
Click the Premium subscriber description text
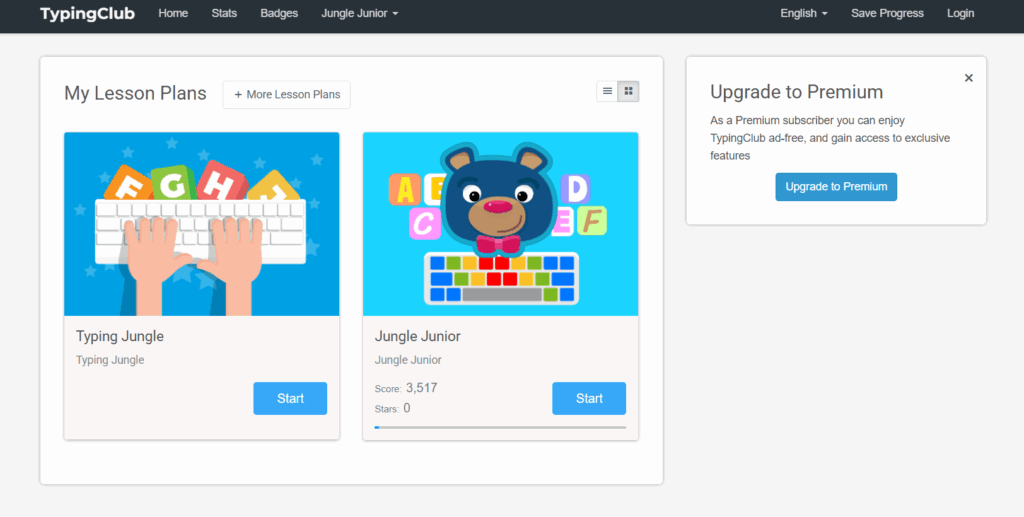830,138
